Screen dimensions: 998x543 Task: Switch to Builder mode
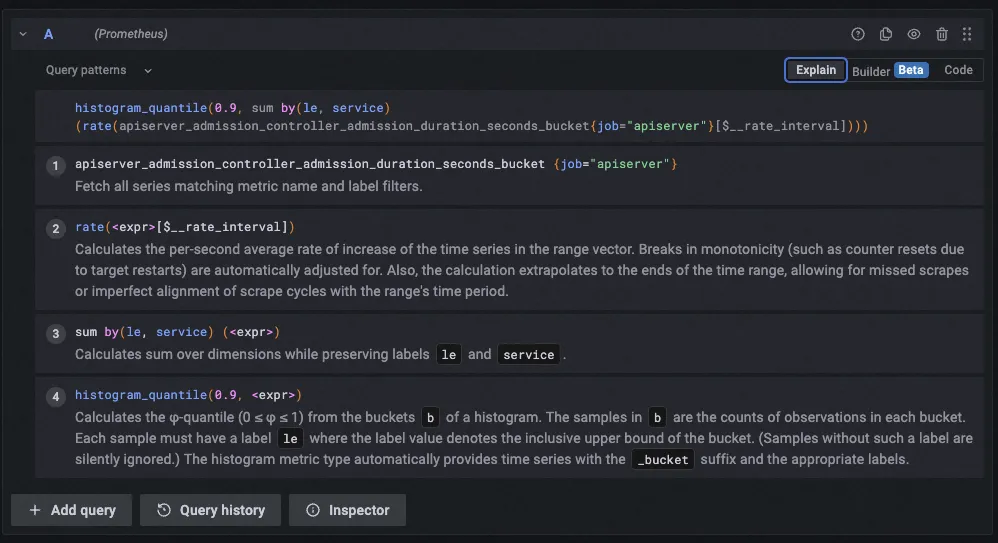click(871, 71)
